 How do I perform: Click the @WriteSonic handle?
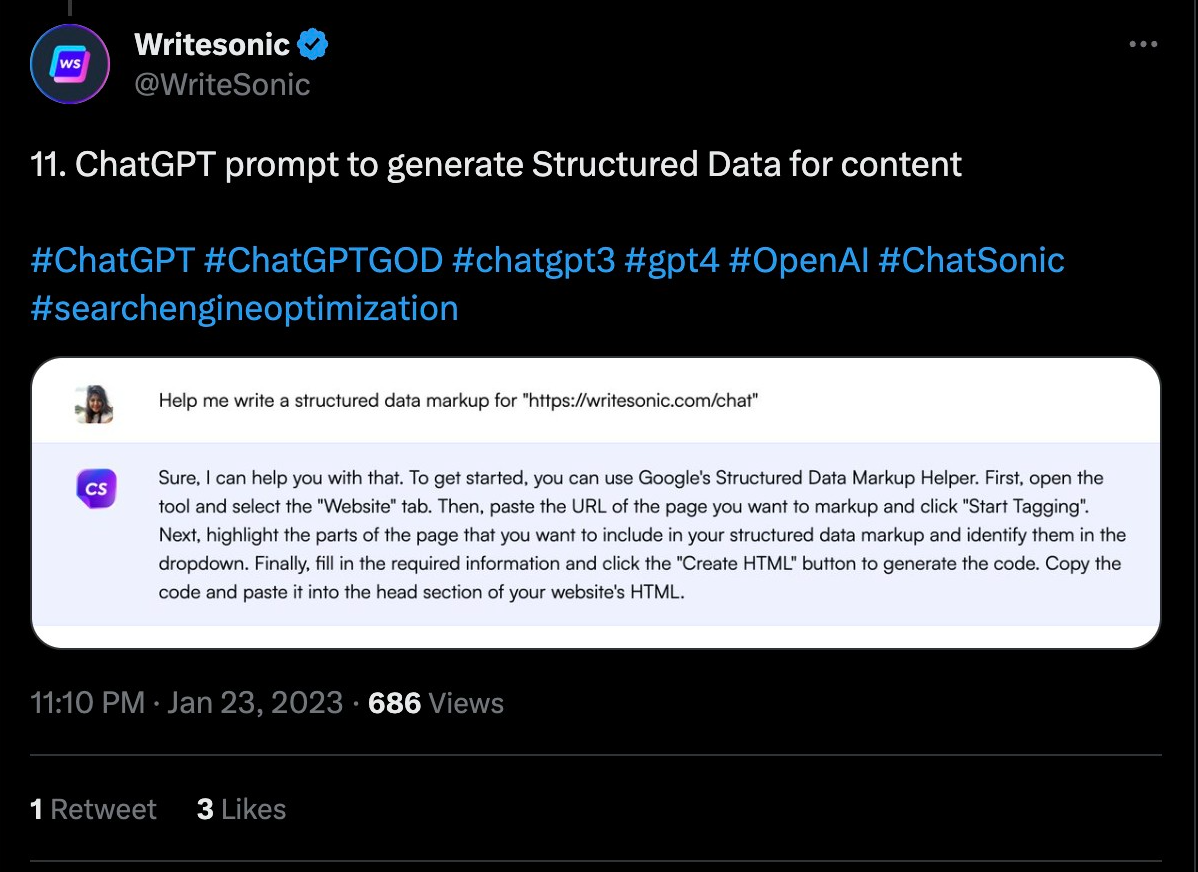click(222, 85)
